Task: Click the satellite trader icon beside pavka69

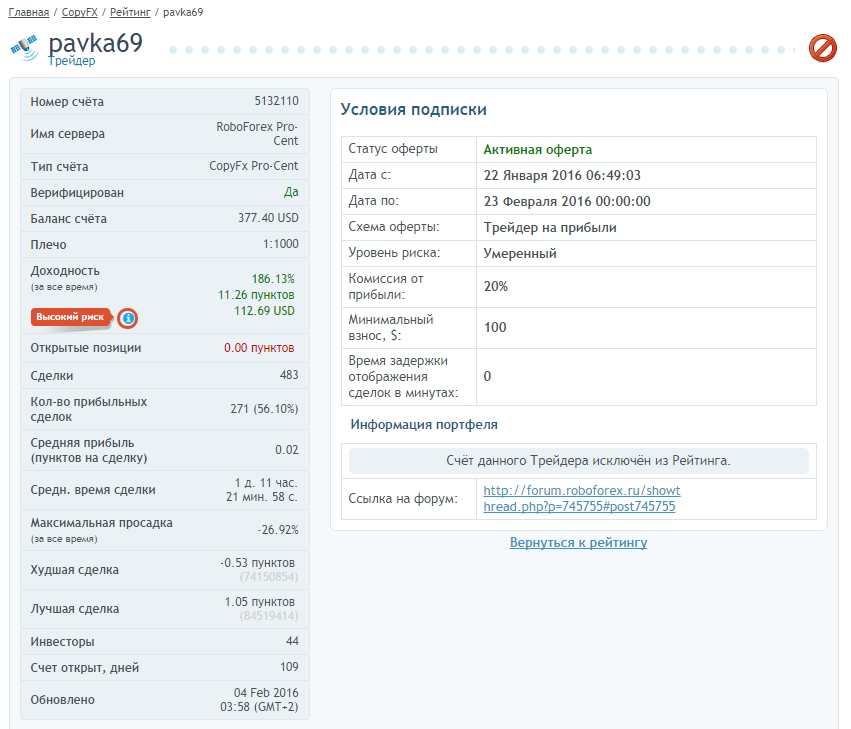Action: pyautogui.click(x=25, y=48)
